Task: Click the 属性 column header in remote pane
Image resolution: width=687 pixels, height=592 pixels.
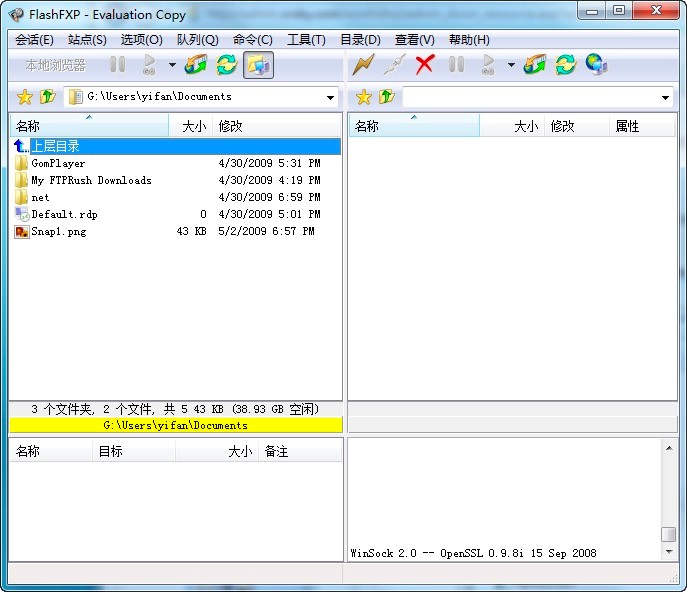Action: tap(627, 126)
